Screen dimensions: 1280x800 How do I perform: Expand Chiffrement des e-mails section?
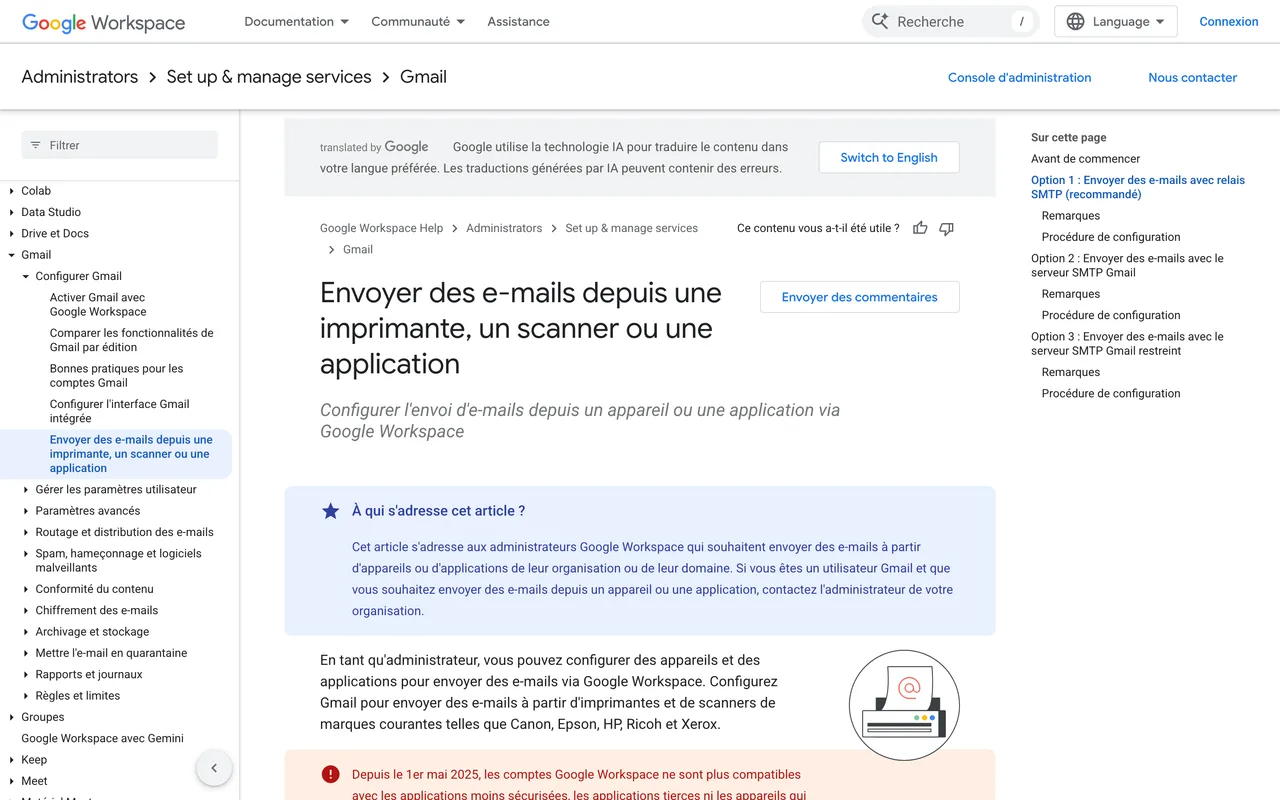(26, 611)
